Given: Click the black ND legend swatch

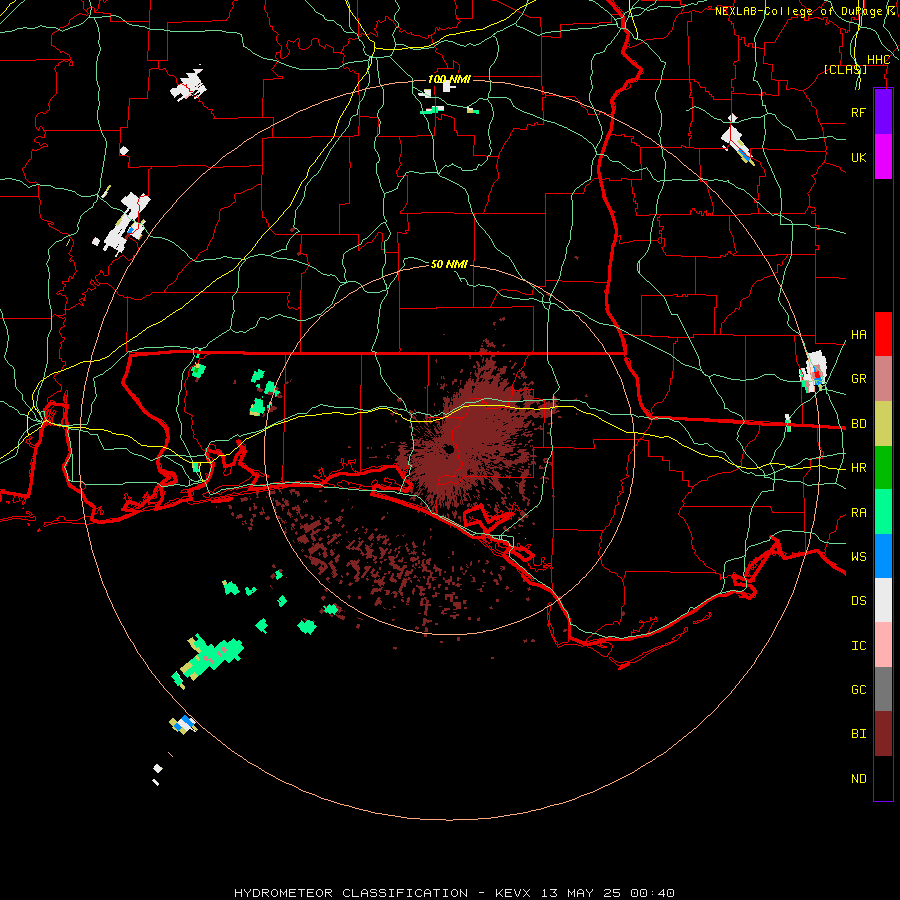Looking at the screenshot, I should [x=883, y=778].
